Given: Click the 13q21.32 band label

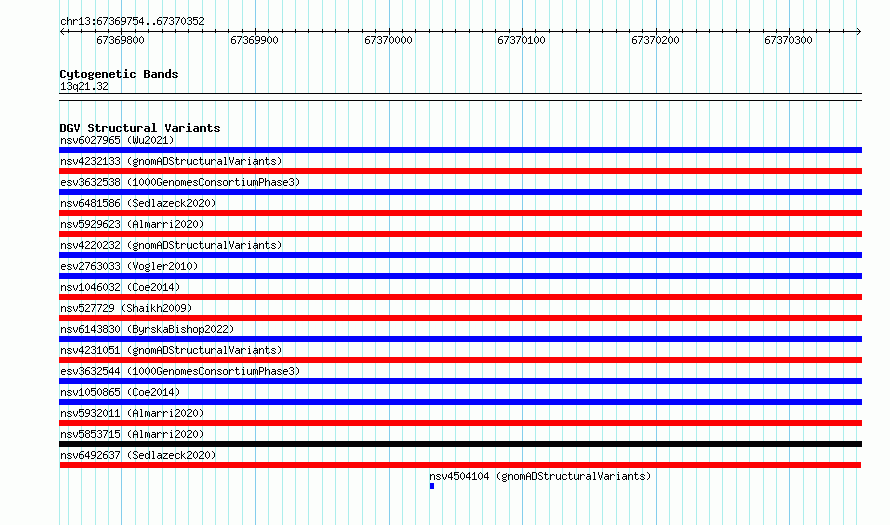Looking at the screenshot, I should pos(84,86).
